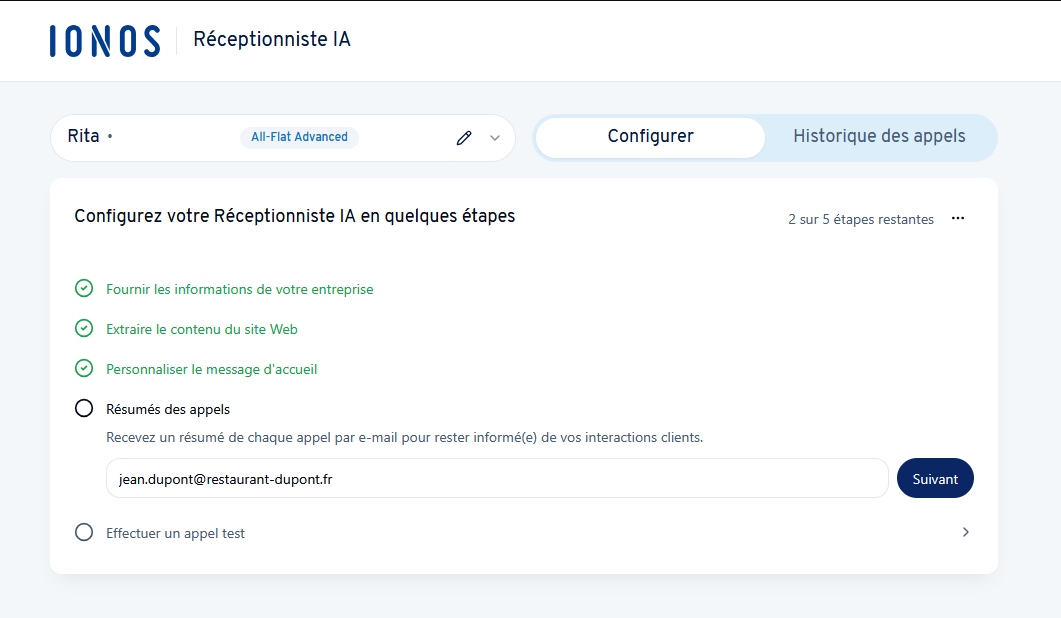Viewport: 1061px width, 618px height.
Task: Click green checkmark for company information step
Action: click(x=84, y=289)
